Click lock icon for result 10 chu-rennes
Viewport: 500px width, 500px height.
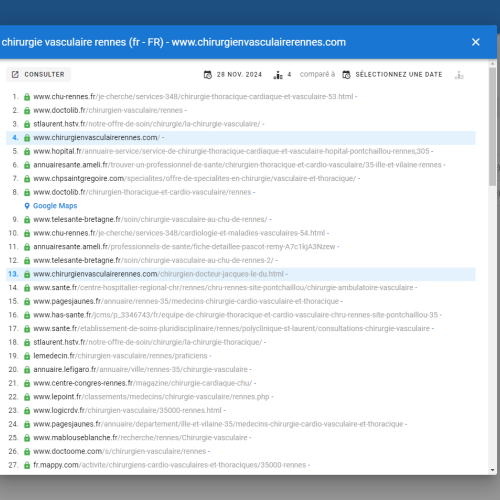coord(27,233)
